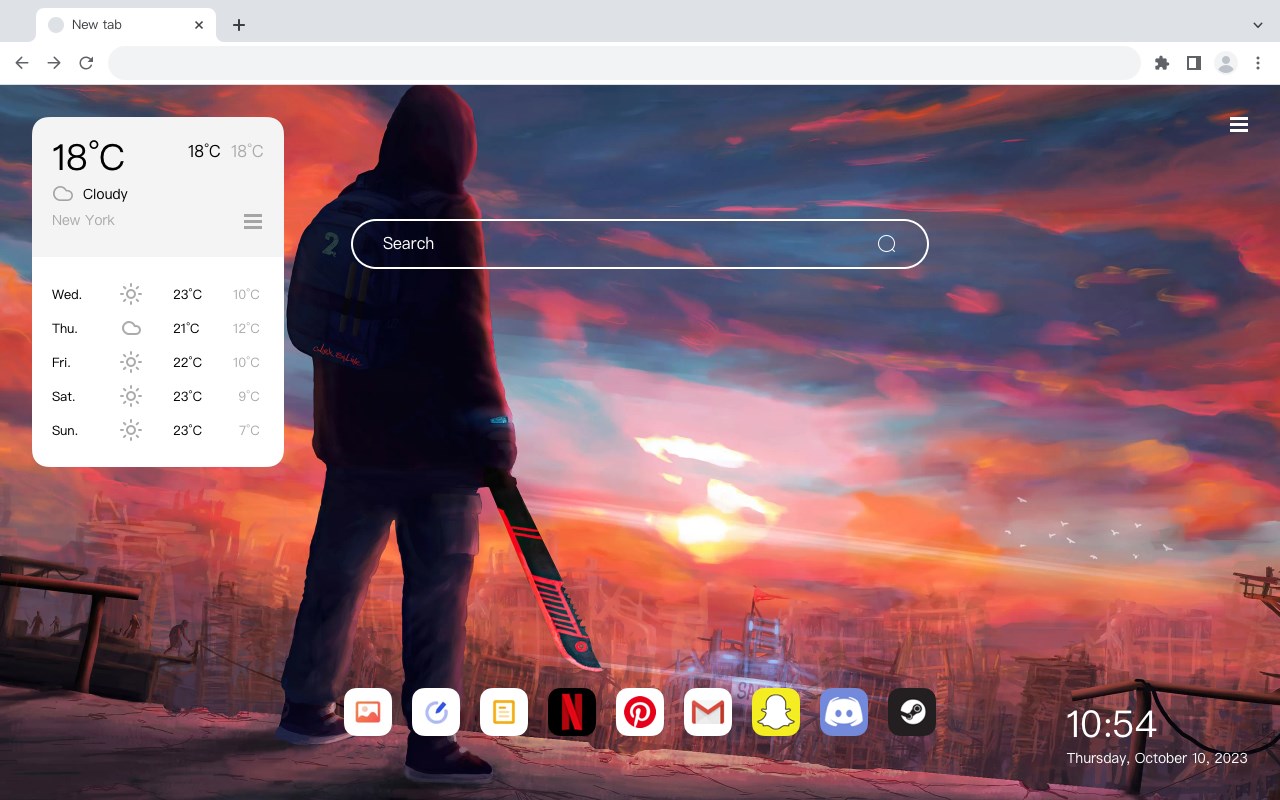Click the sunny icon for Sun.
The height and width of the screenshot is (800, 1280).
click(x=131, y=430)
